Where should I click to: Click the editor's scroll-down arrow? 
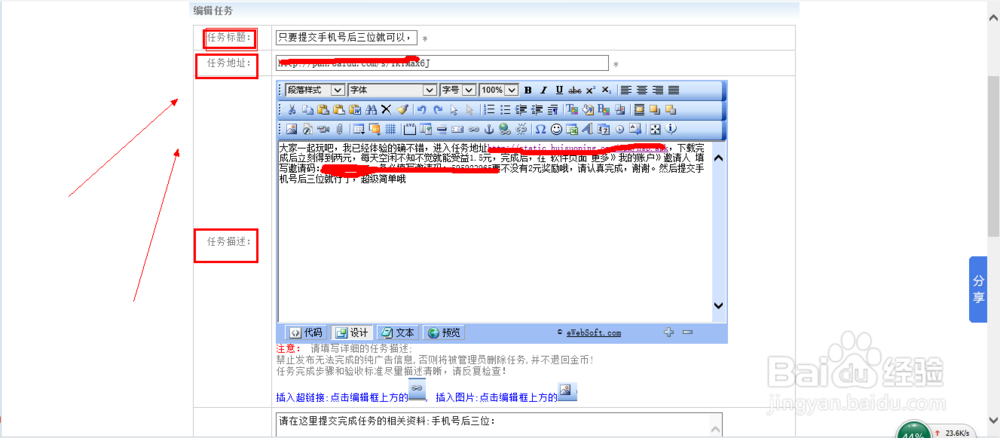pyautogui.click(x=718, y=305)
